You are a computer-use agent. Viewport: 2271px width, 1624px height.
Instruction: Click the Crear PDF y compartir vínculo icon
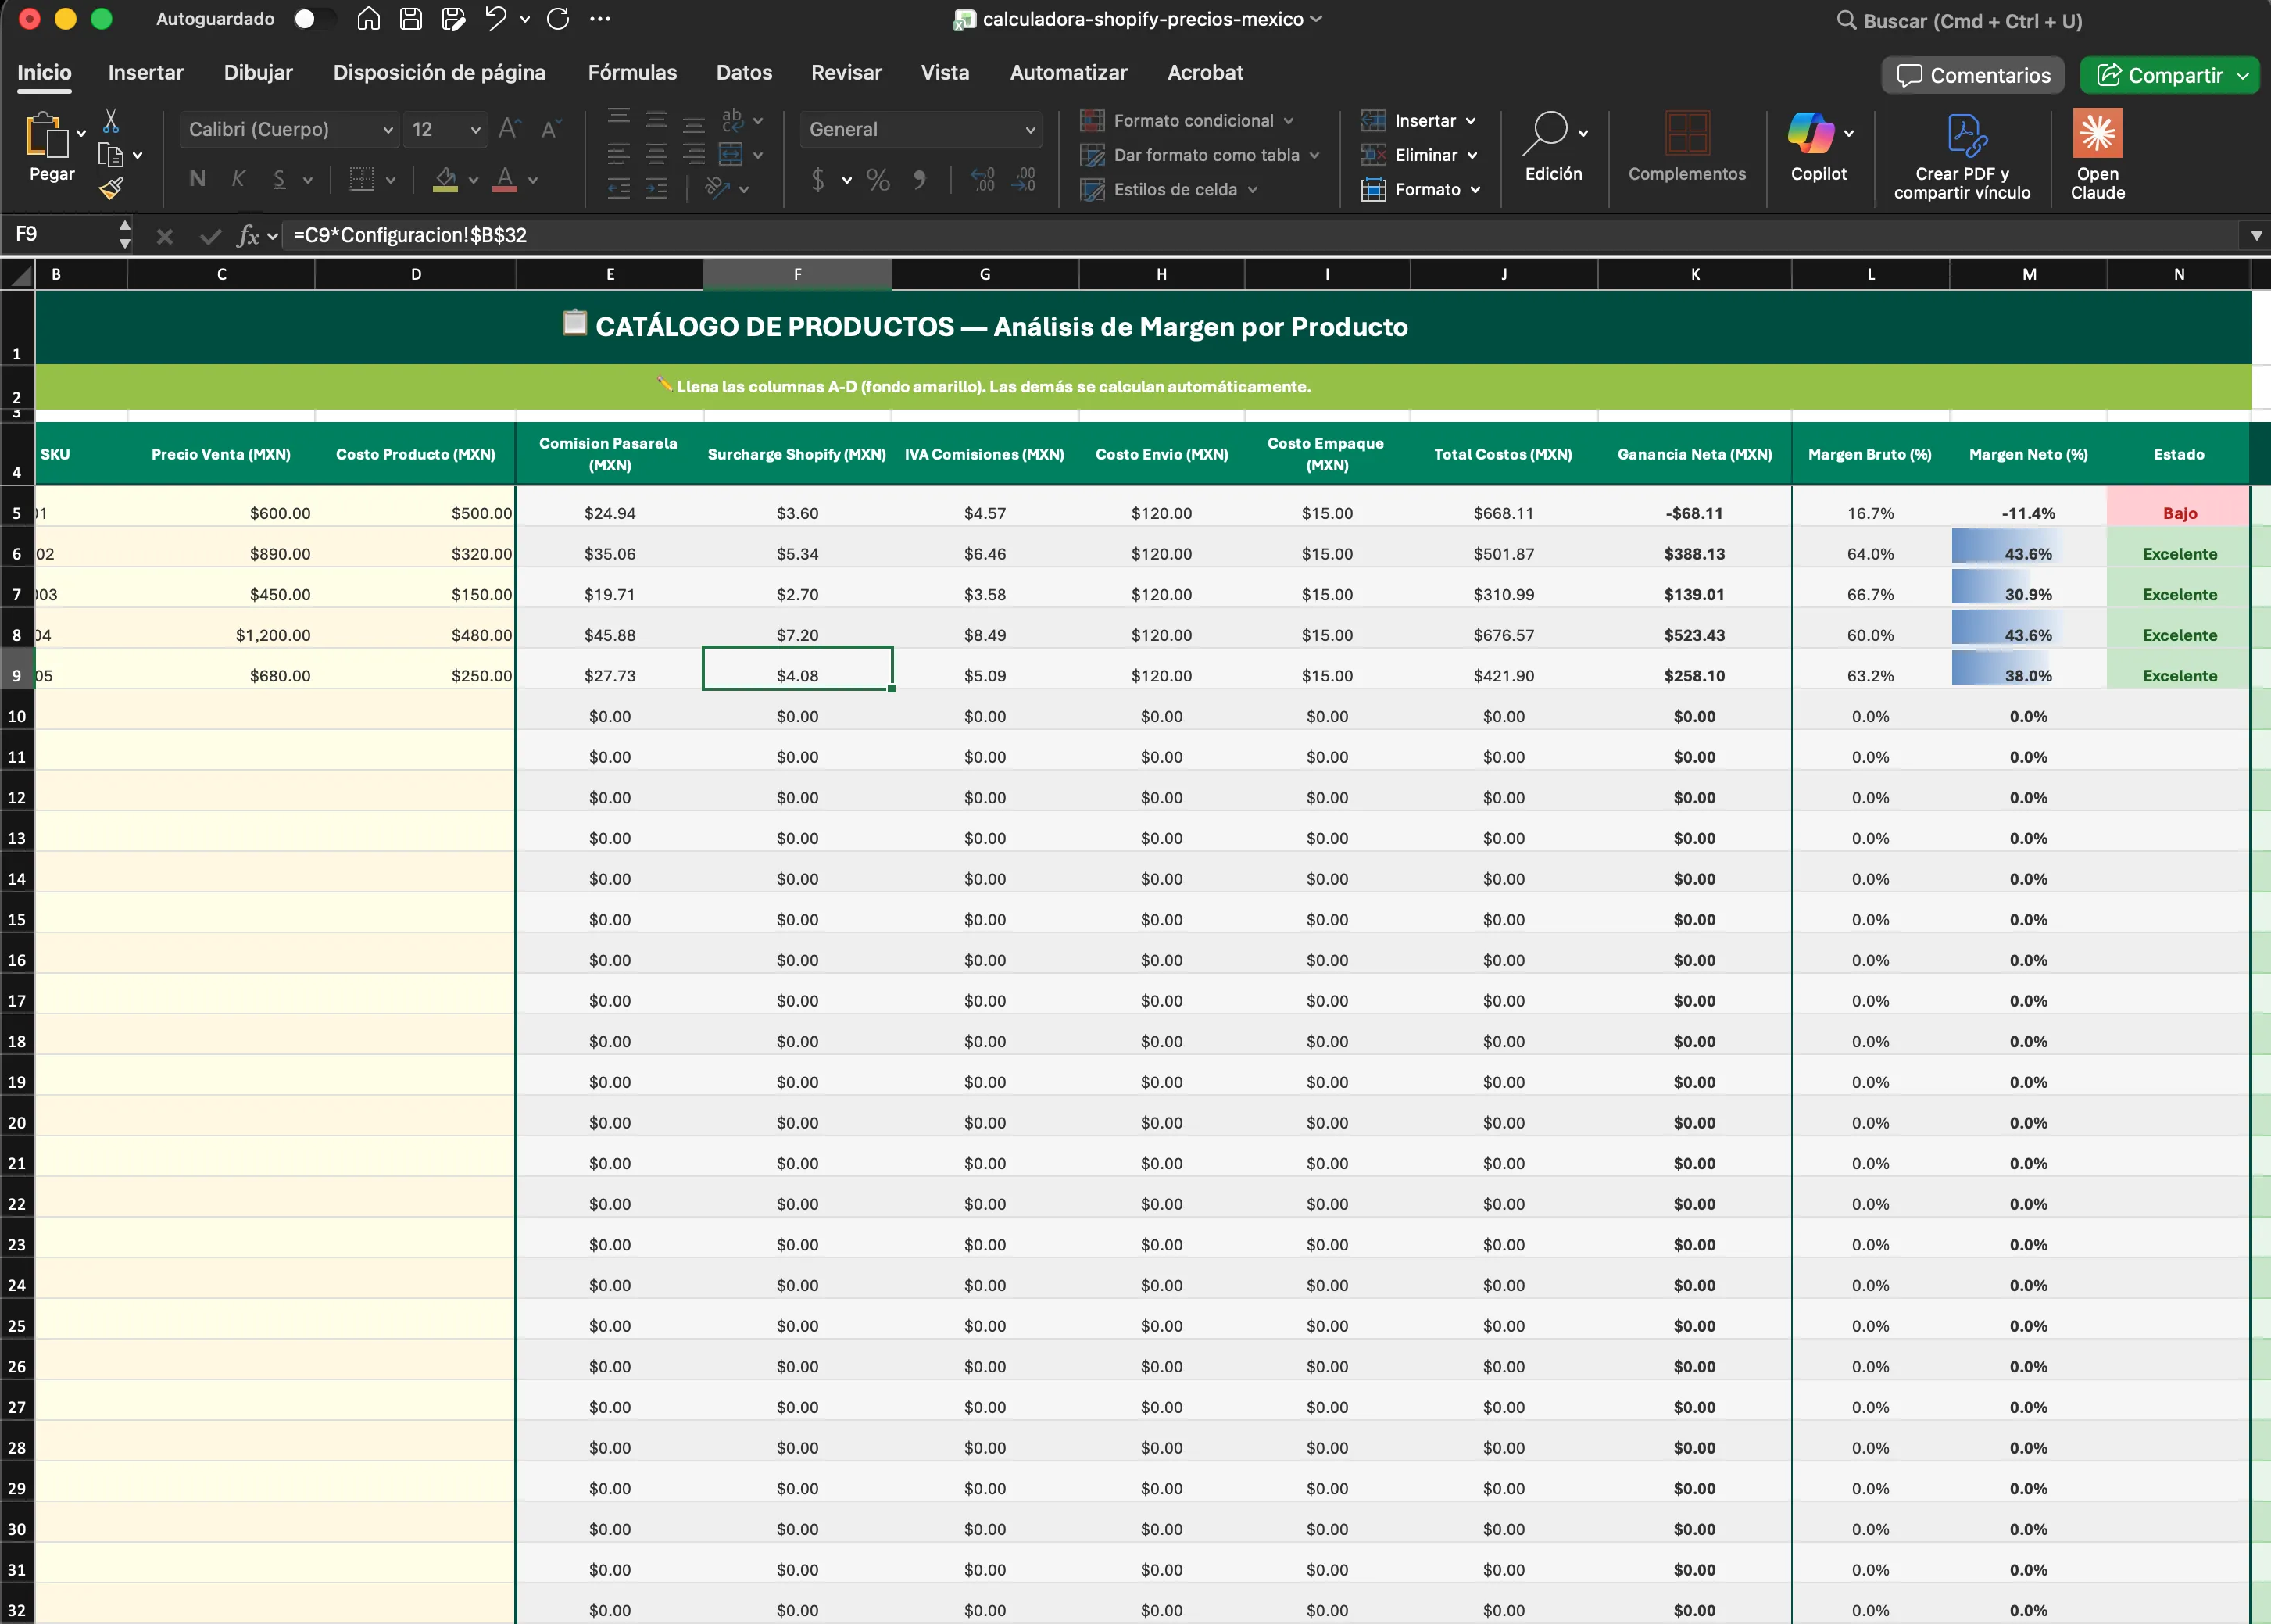click(x=1966, y=136)
